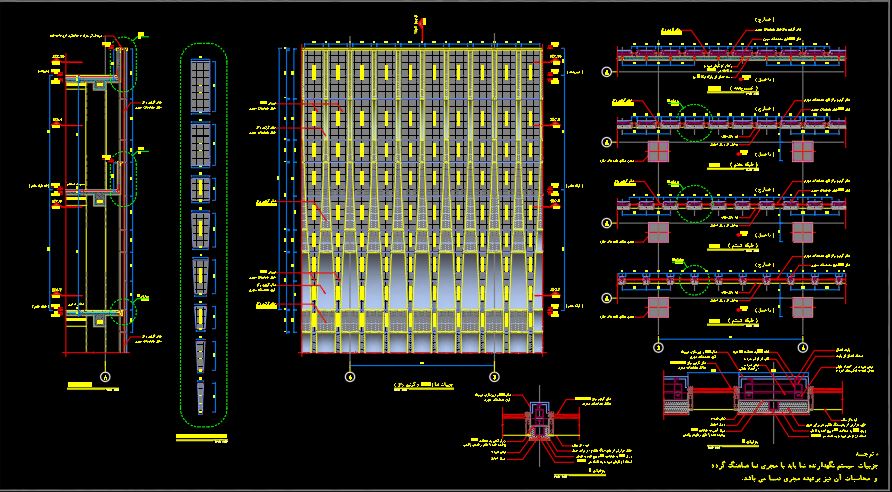
Task: Click grid bubble 6 below the main elevation
Action: click(350, 377)
